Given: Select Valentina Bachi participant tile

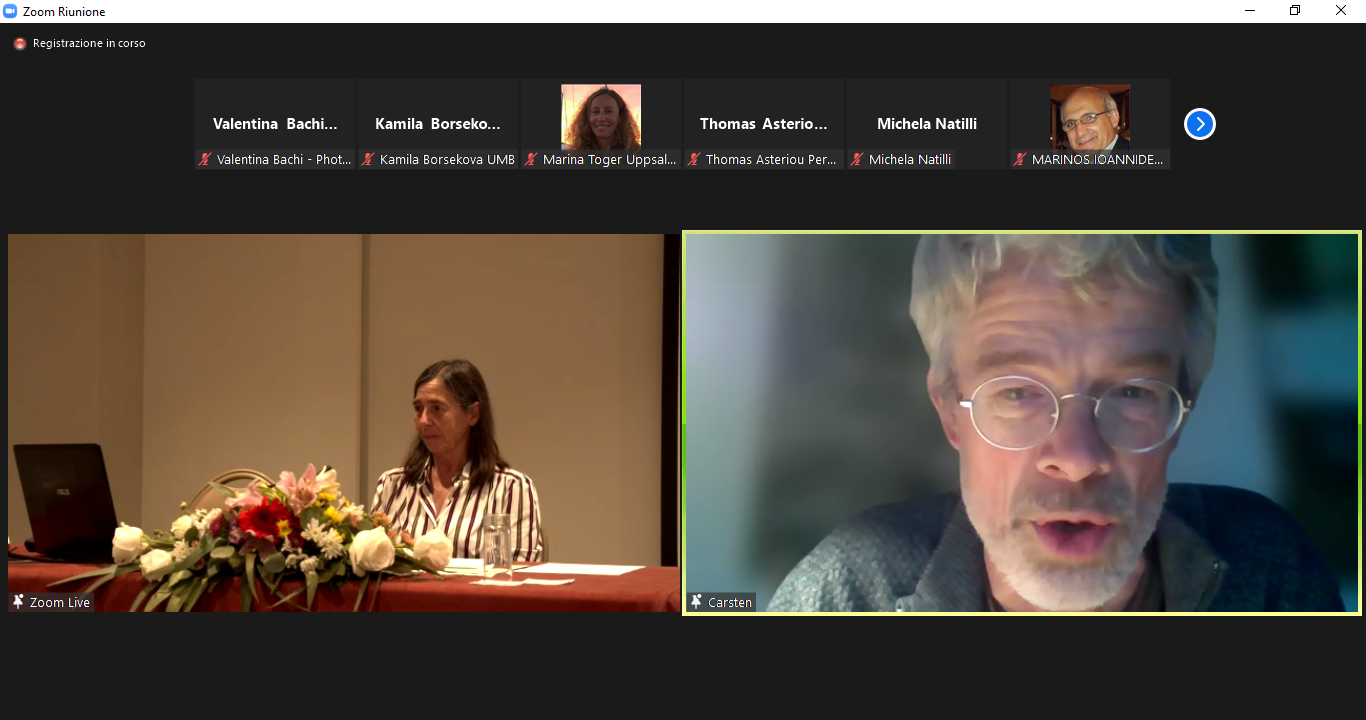Looking at the screenshot, I should click(275, 124).
